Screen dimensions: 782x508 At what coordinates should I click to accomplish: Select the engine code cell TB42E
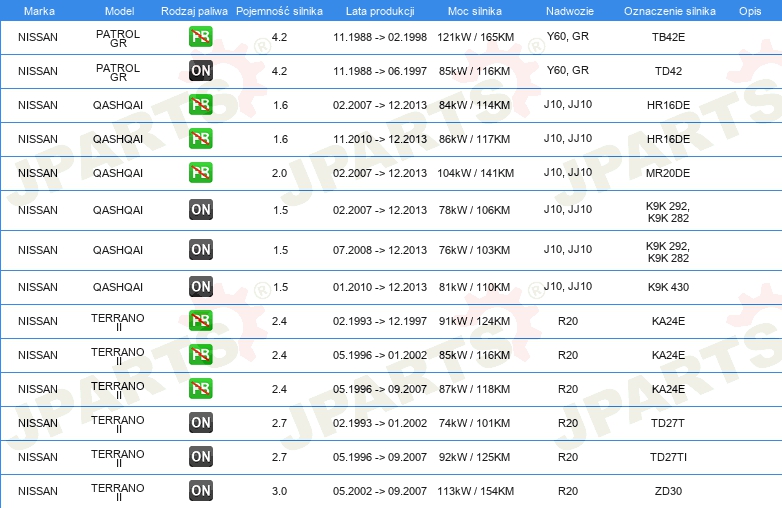[x=668, y=37]
